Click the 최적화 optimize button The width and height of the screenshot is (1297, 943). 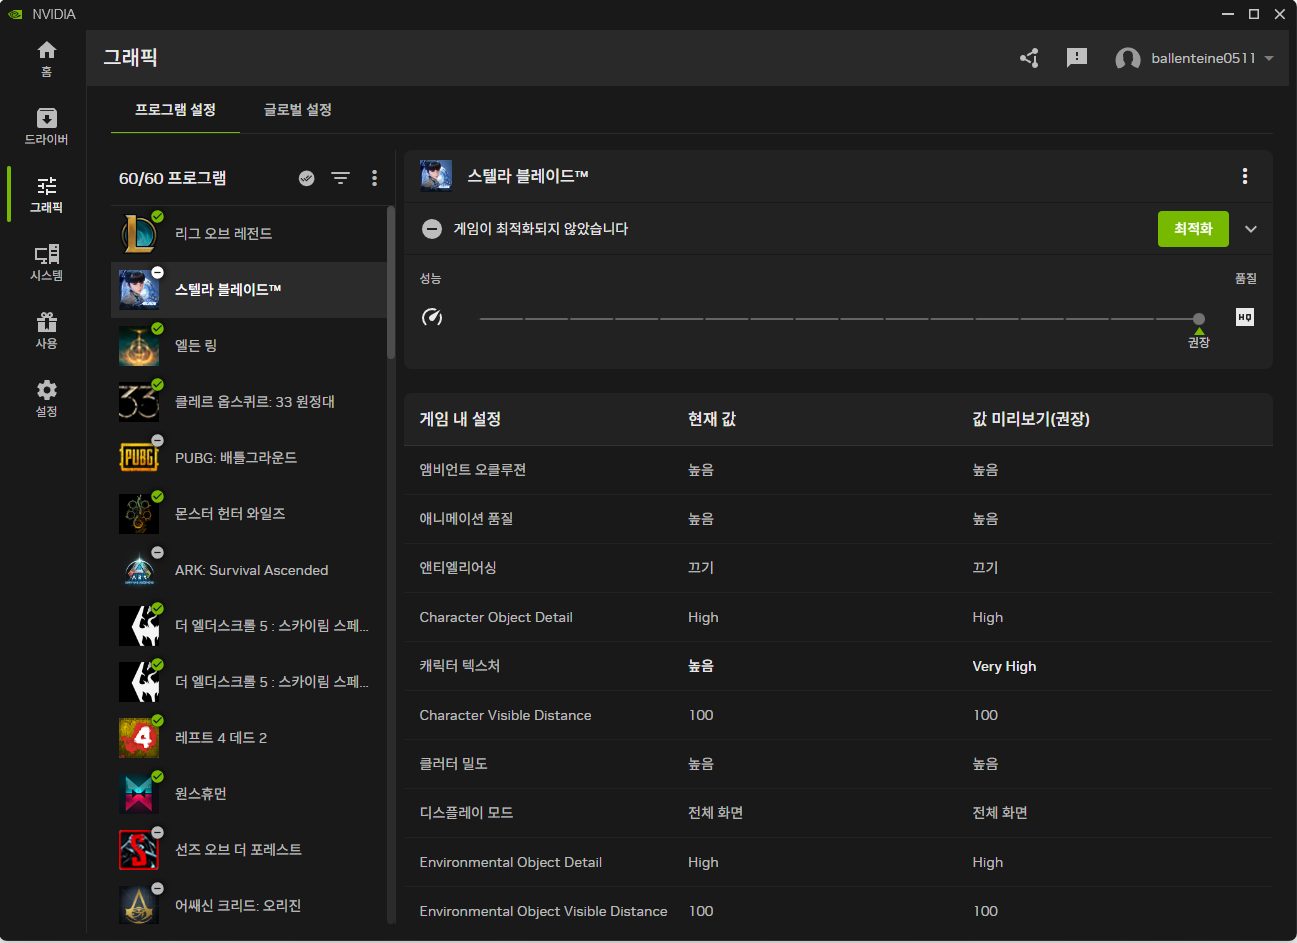click(x=1193, y=229)
